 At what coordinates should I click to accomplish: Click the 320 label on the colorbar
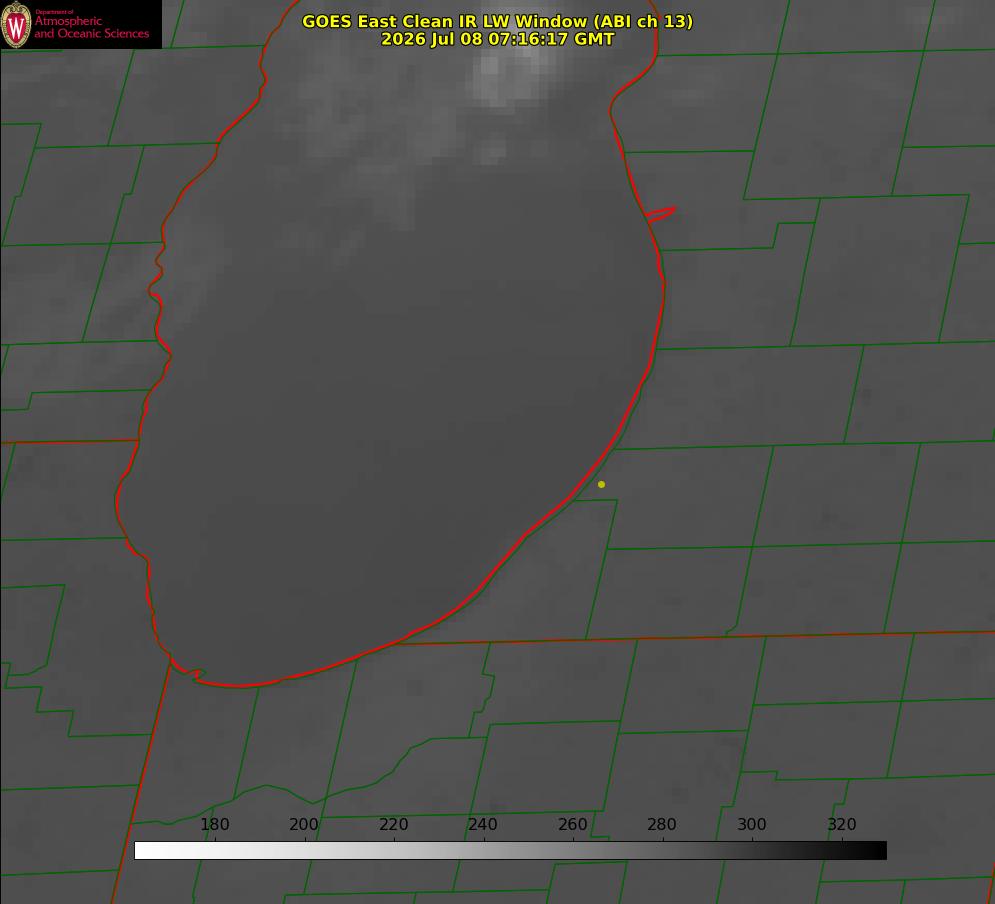click(842, 824)
